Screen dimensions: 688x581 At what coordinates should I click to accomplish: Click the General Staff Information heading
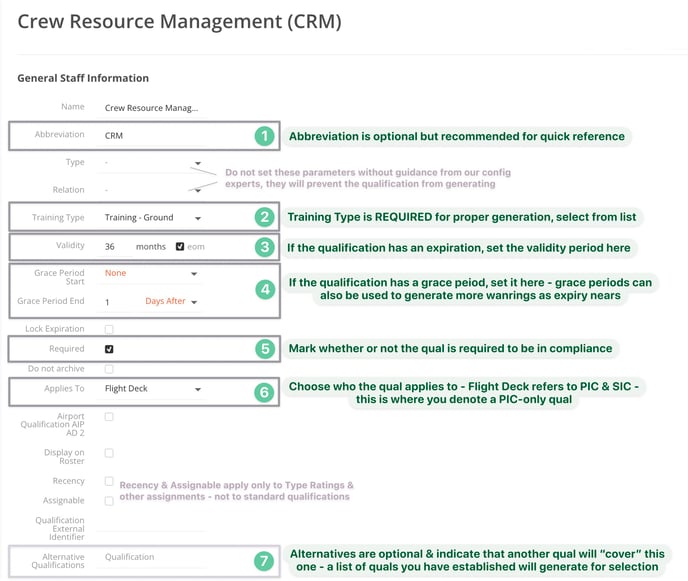point(83,78)
